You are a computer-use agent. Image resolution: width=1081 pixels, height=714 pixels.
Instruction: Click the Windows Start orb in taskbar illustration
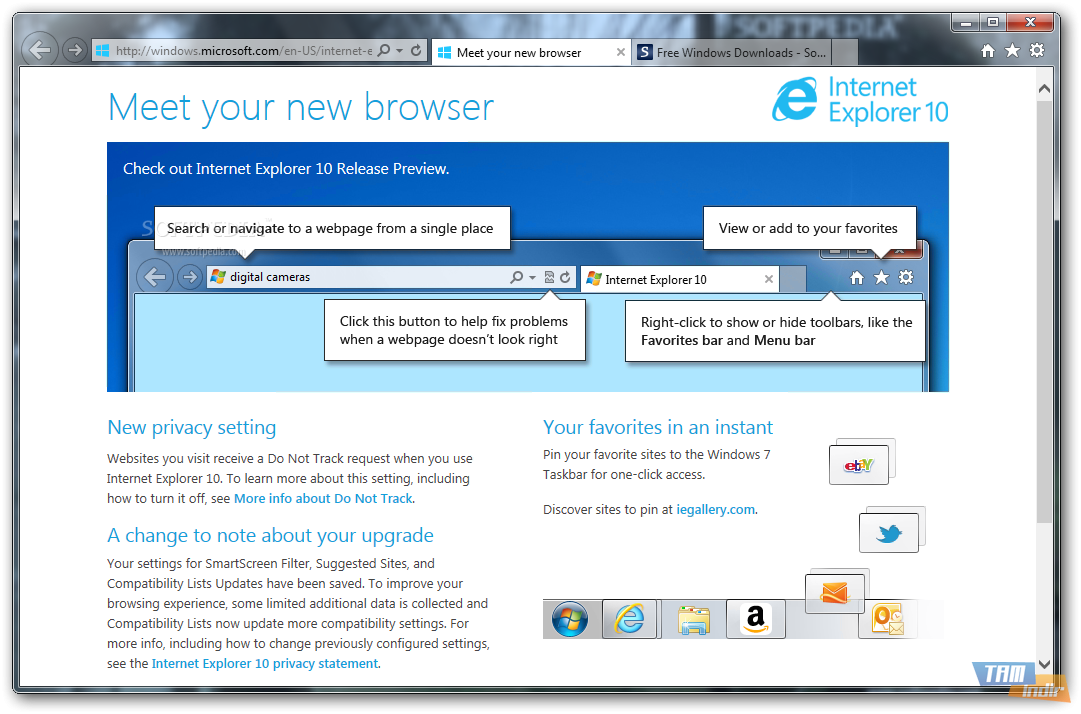tap(570, 619)
